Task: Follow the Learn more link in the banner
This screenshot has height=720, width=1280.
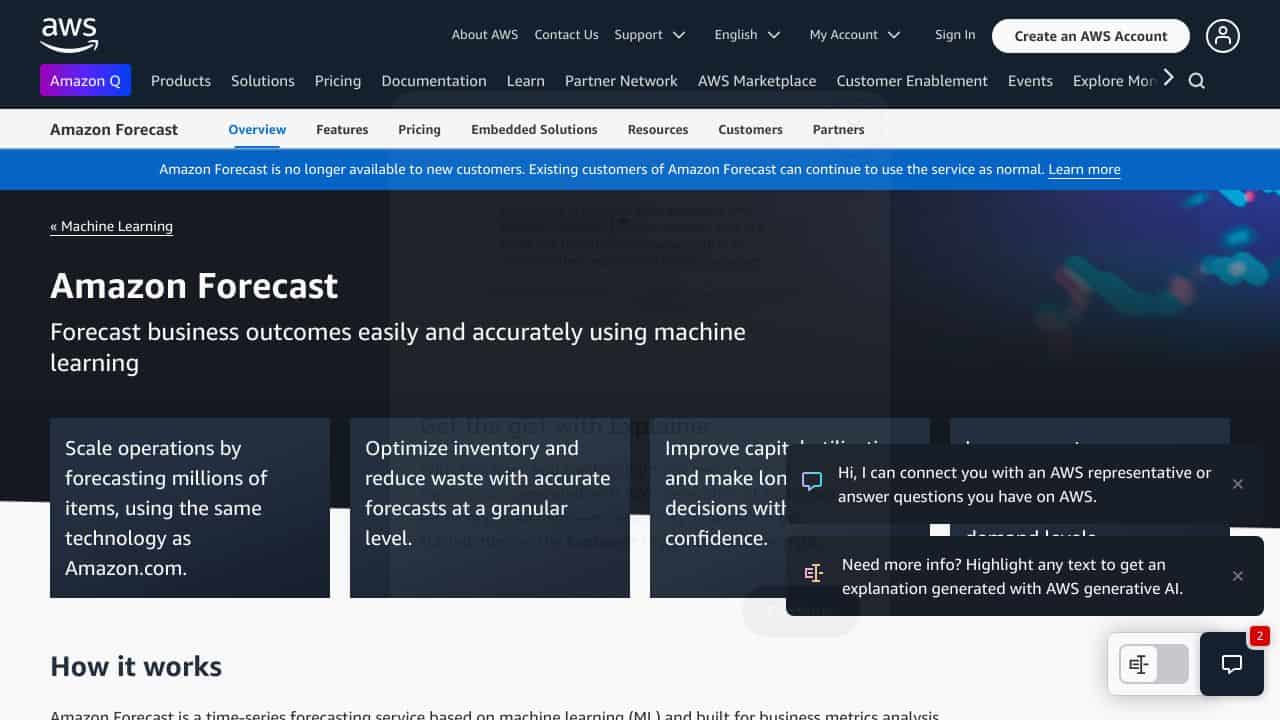Action: click(1084, 169)
